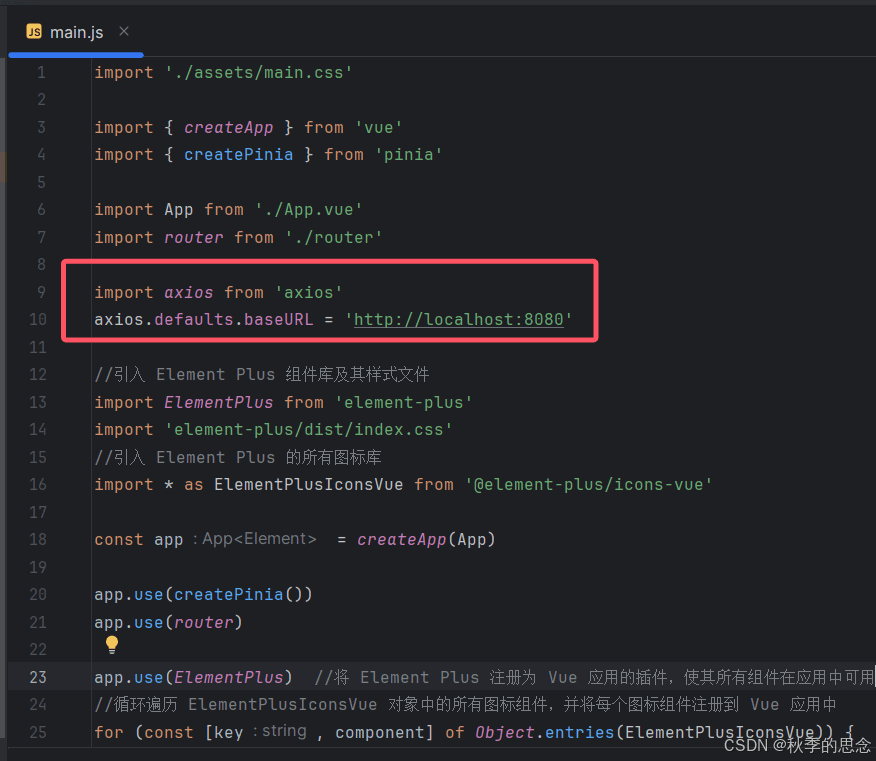
Task: Click axios identifier on line 9
Action: [x=188, y=293]
